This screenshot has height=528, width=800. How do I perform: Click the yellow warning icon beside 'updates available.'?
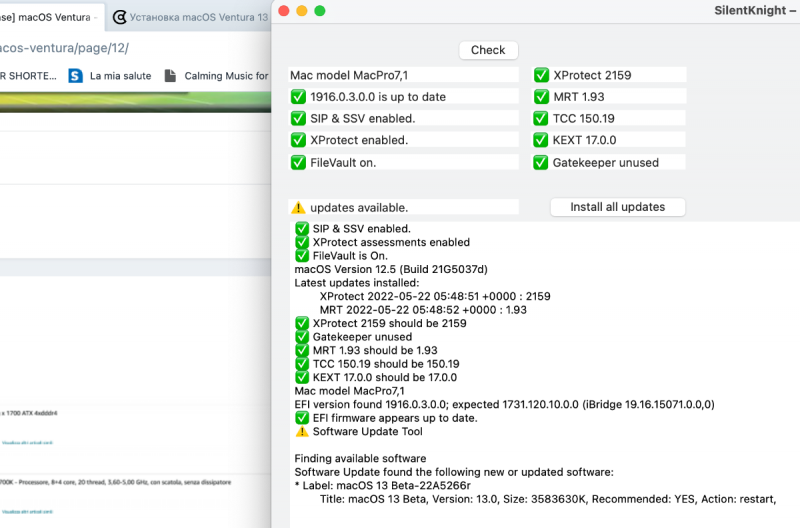click(298, 208)
